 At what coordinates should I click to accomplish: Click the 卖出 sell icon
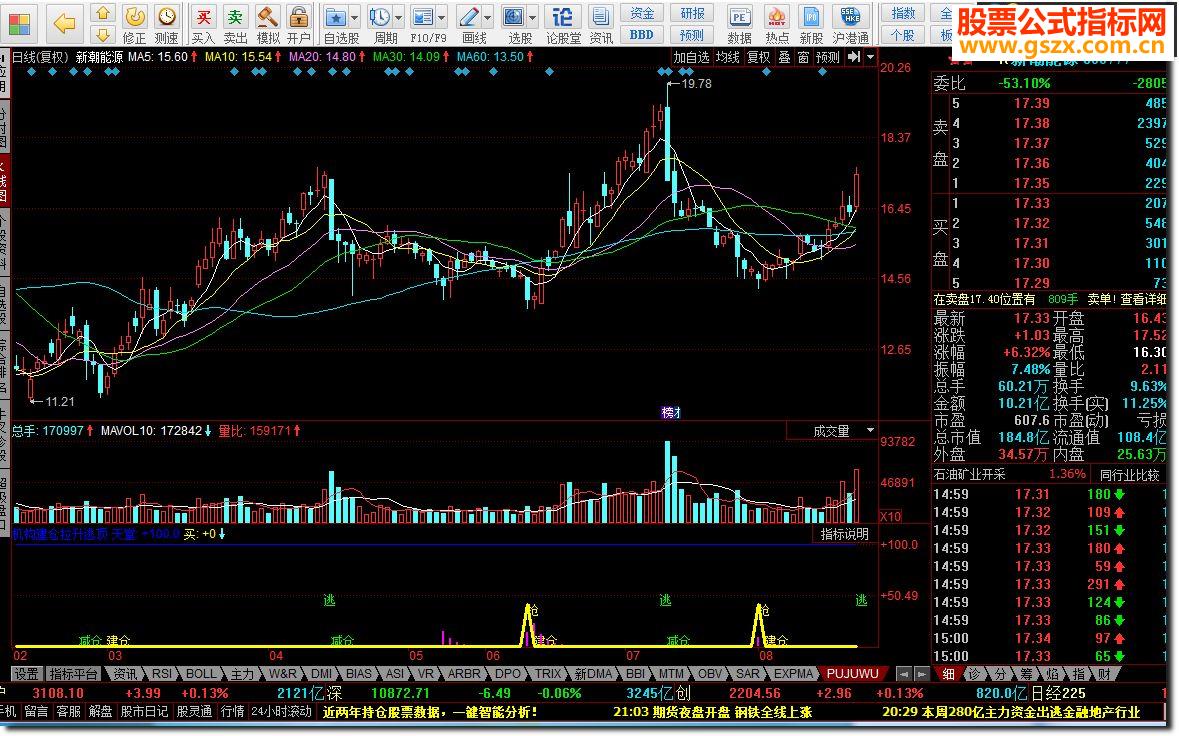[x=235, y=23]
